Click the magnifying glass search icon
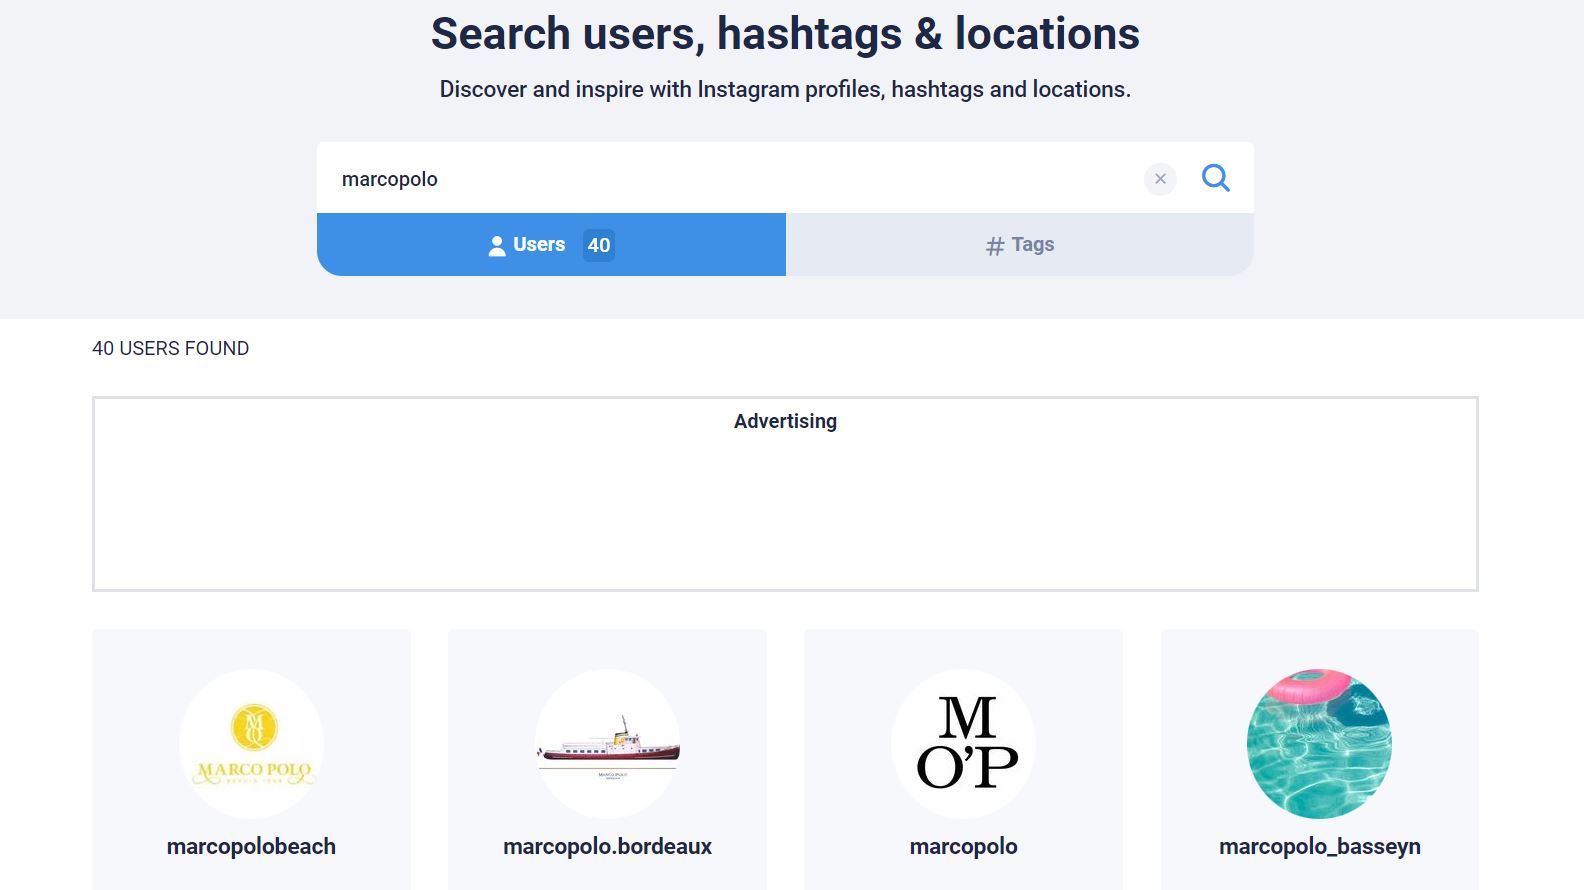The image size is (1584, 890). point(1215,178)
